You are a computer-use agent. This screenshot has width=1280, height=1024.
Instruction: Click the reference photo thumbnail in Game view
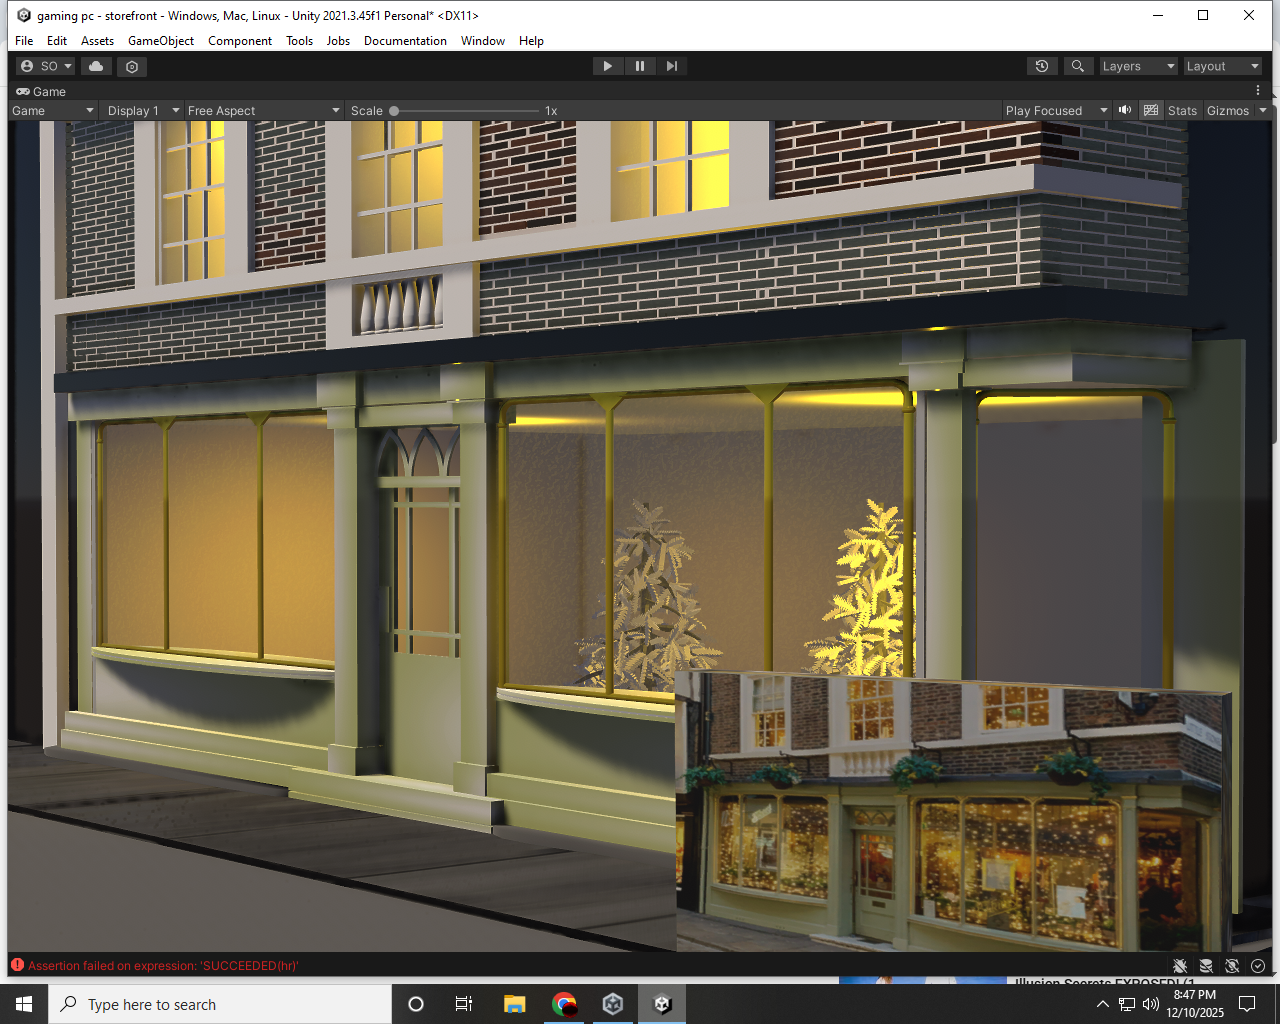(953, 810)
